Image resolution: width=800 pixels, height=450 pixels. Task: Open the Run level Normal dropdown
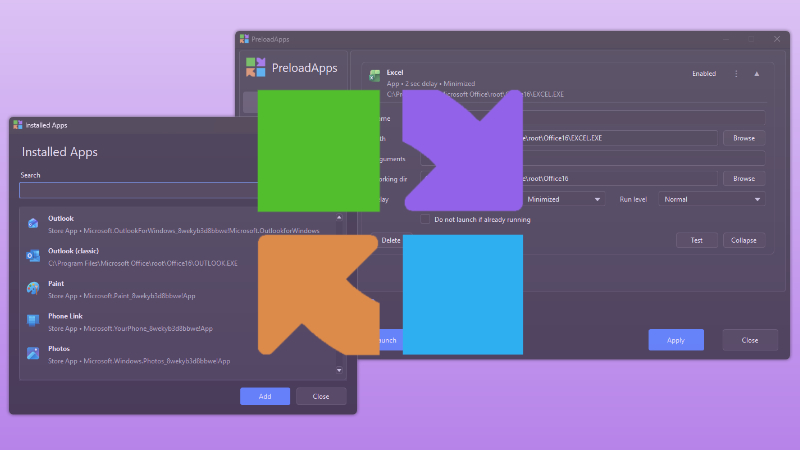[712, 199]
